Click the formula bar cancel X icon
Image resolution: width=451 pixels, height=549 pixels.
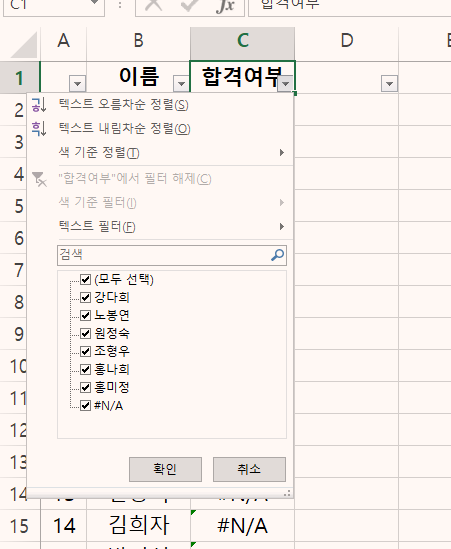pyautogui.click(x=154, y=5)
